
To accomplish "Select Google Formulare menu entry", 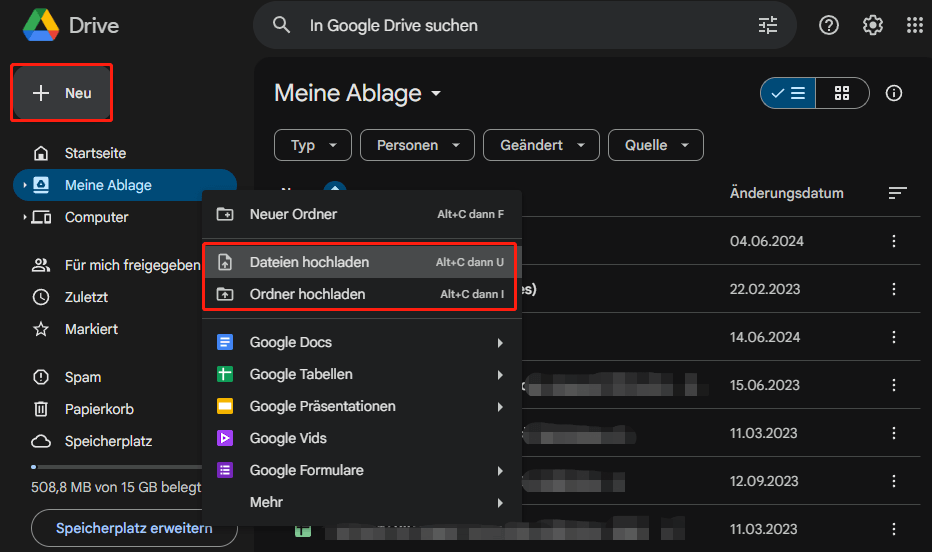I will point(362,471).
